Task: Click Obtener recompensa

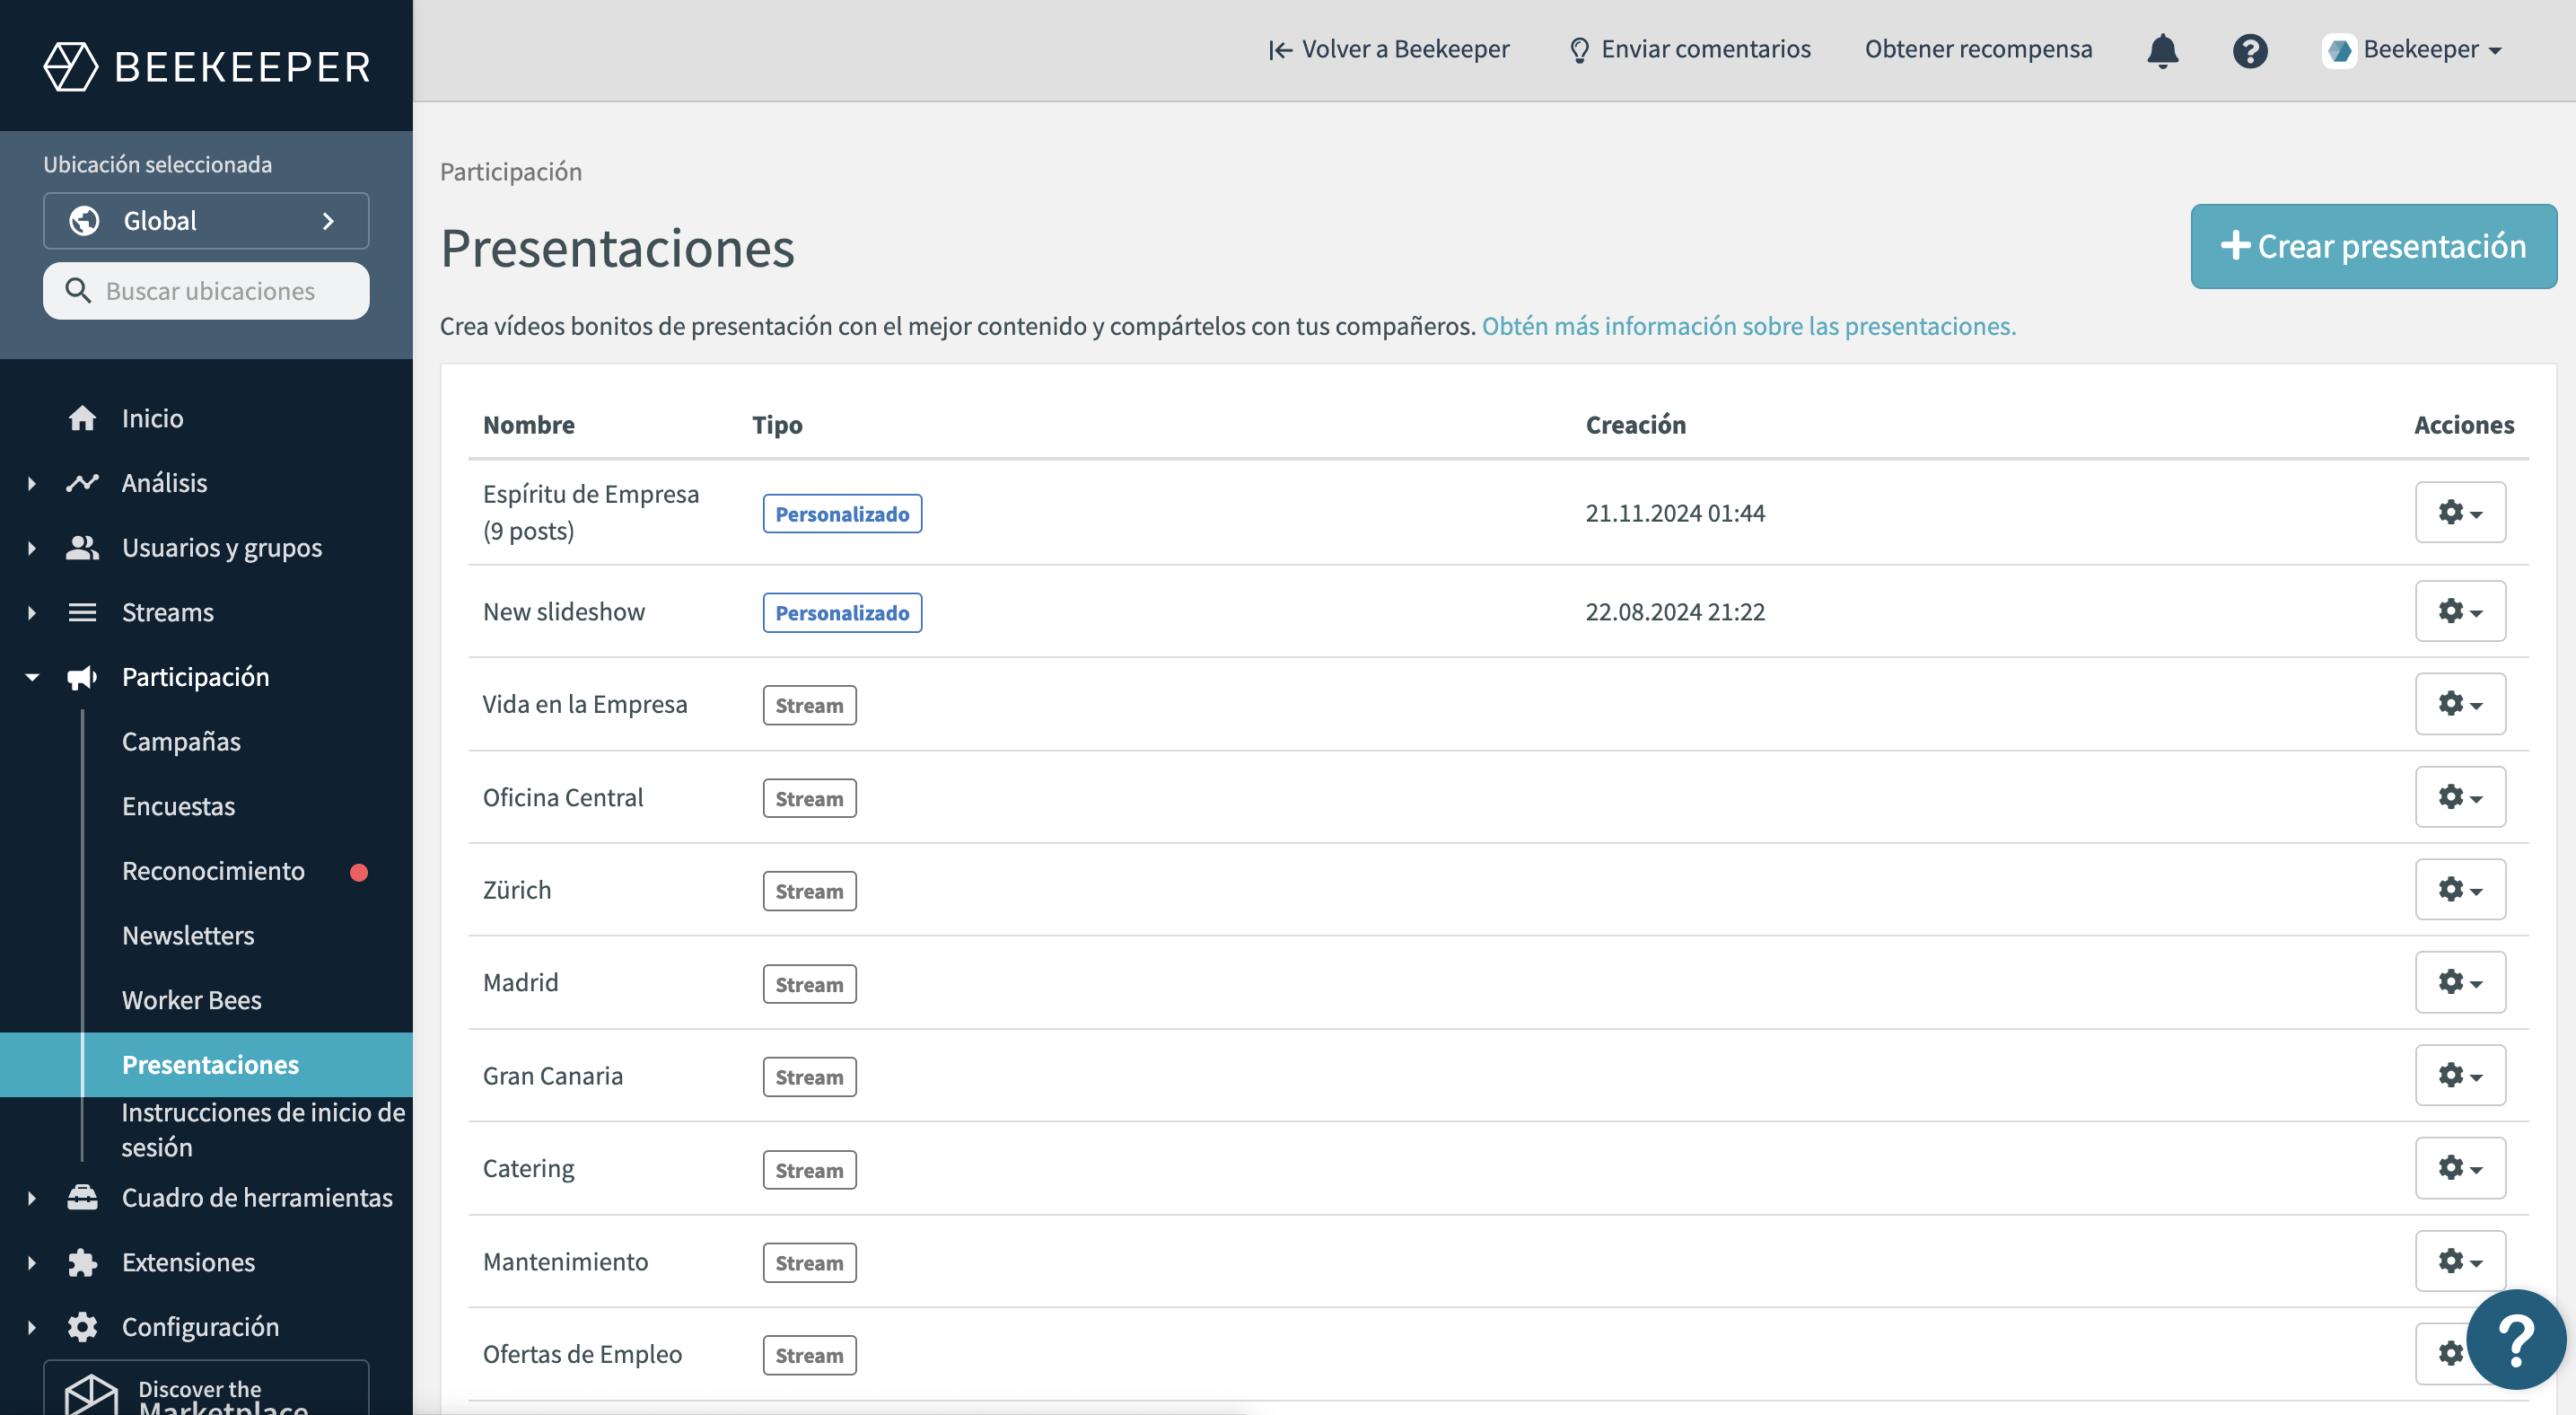Action: tap(1978, 50)
